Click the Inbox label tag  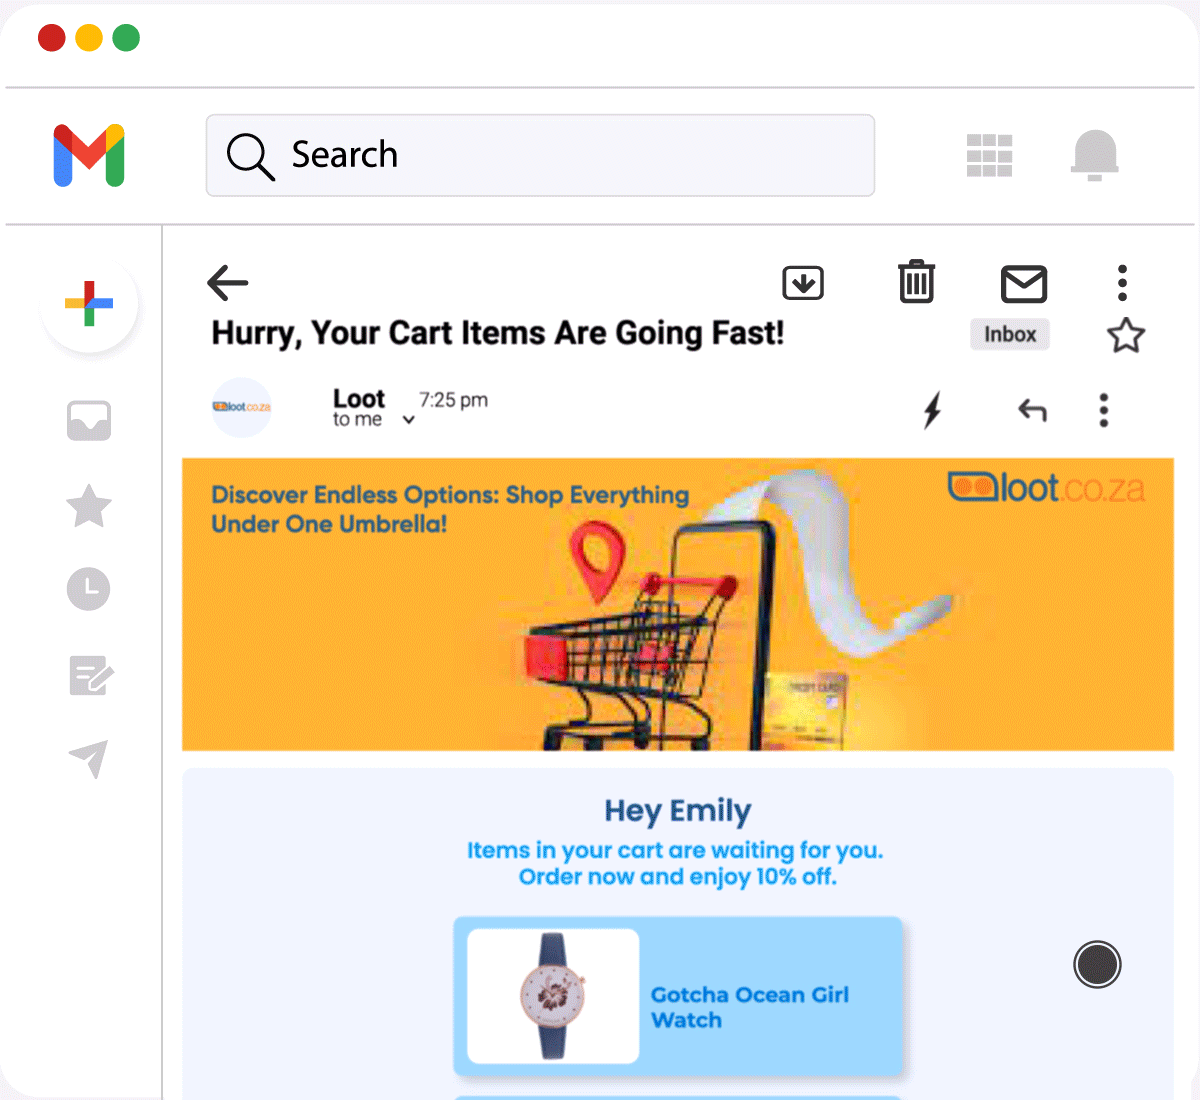[x=1010, y=334]
